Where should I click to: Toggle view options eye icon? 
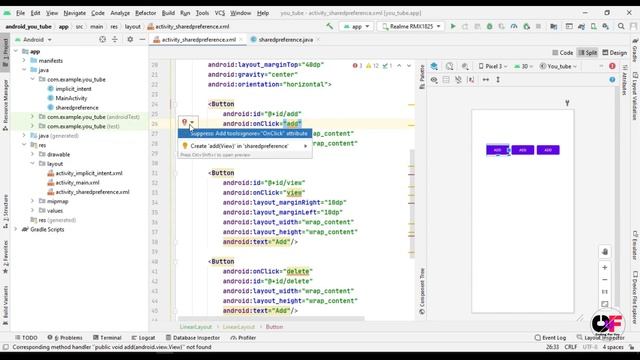coord(434,80)
